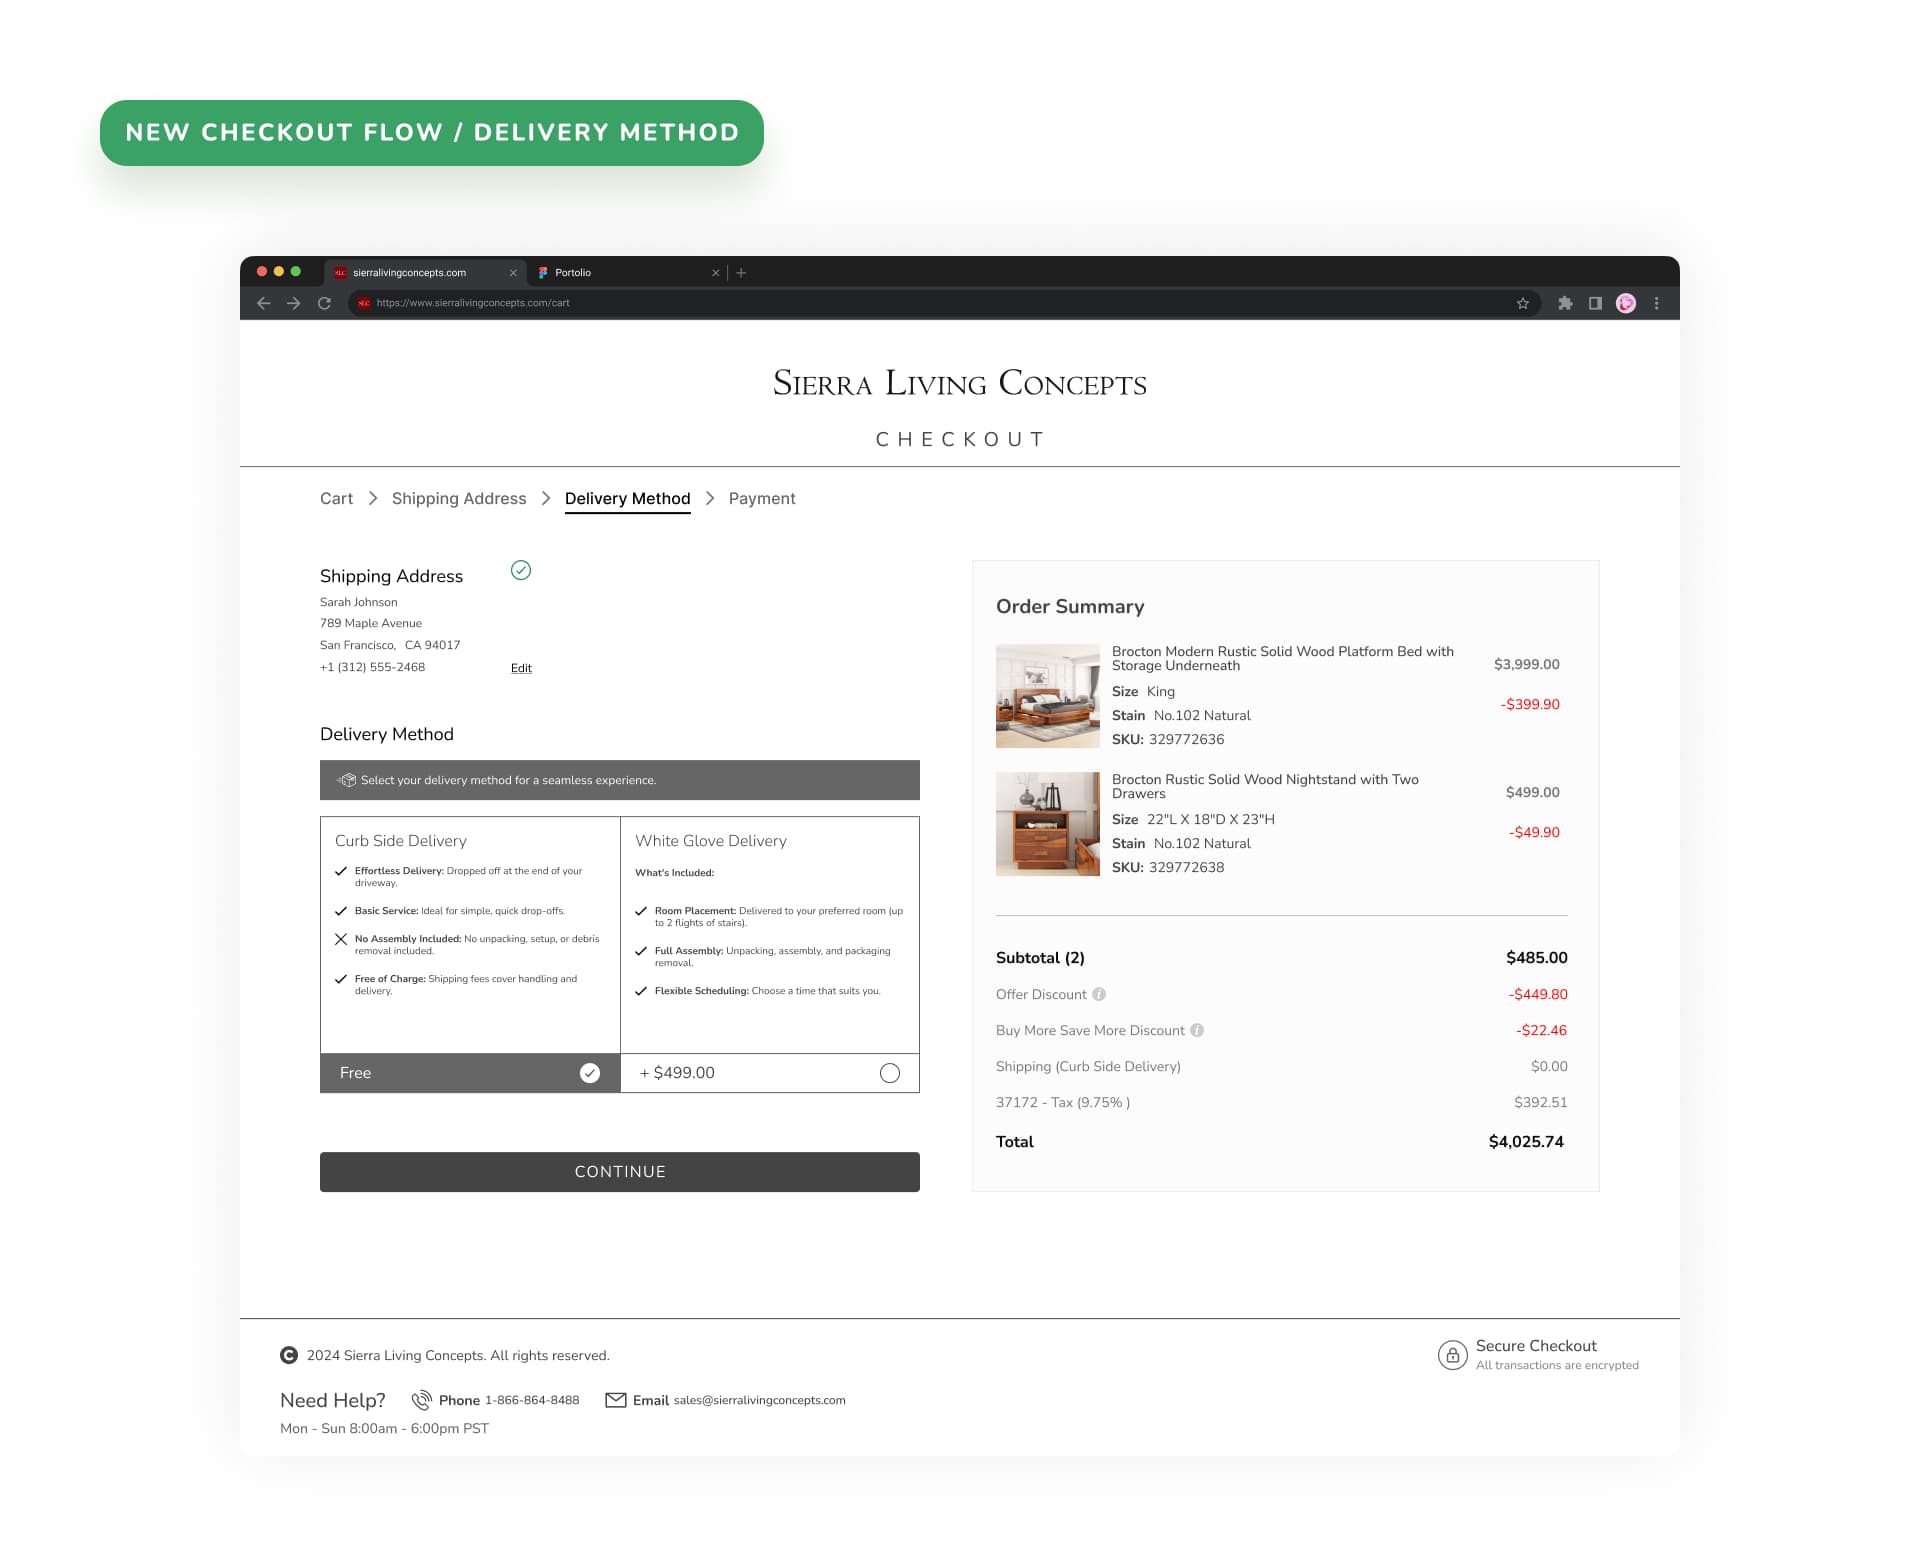Click the green shipping address checkmark icon

pyautogui.click(x=521, y=570)
